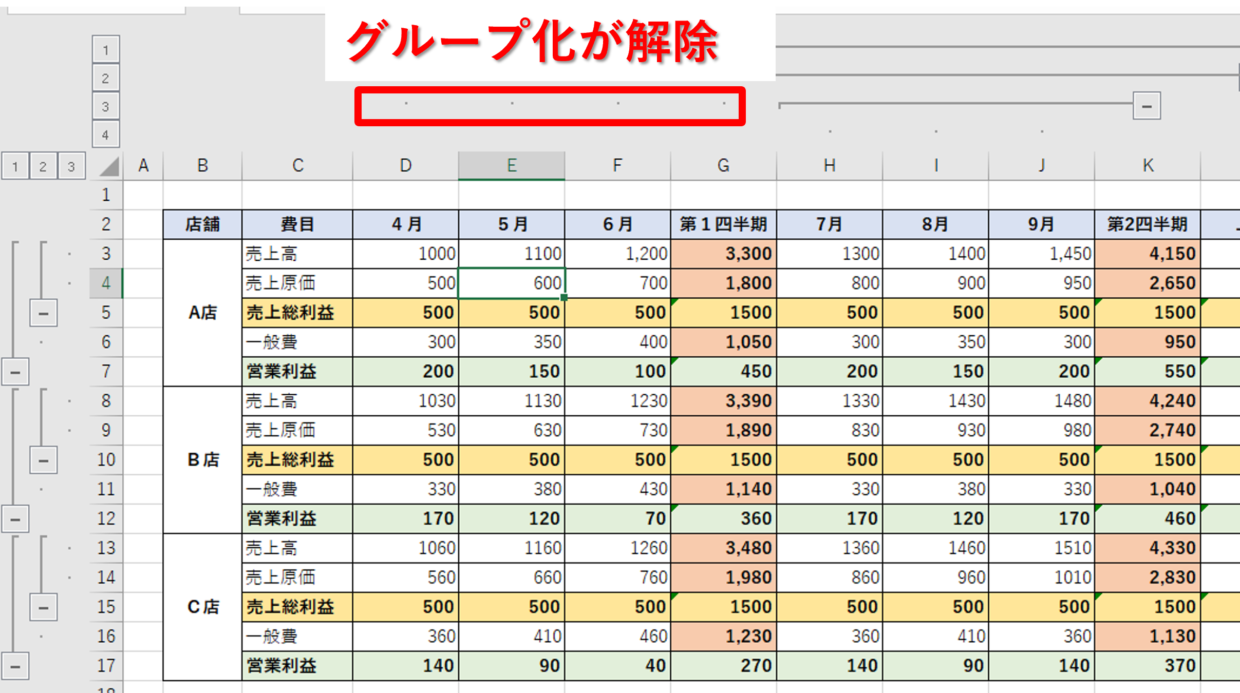
Task: Click the 第2四半期 header cell
Action: [x=1147, y=224]
